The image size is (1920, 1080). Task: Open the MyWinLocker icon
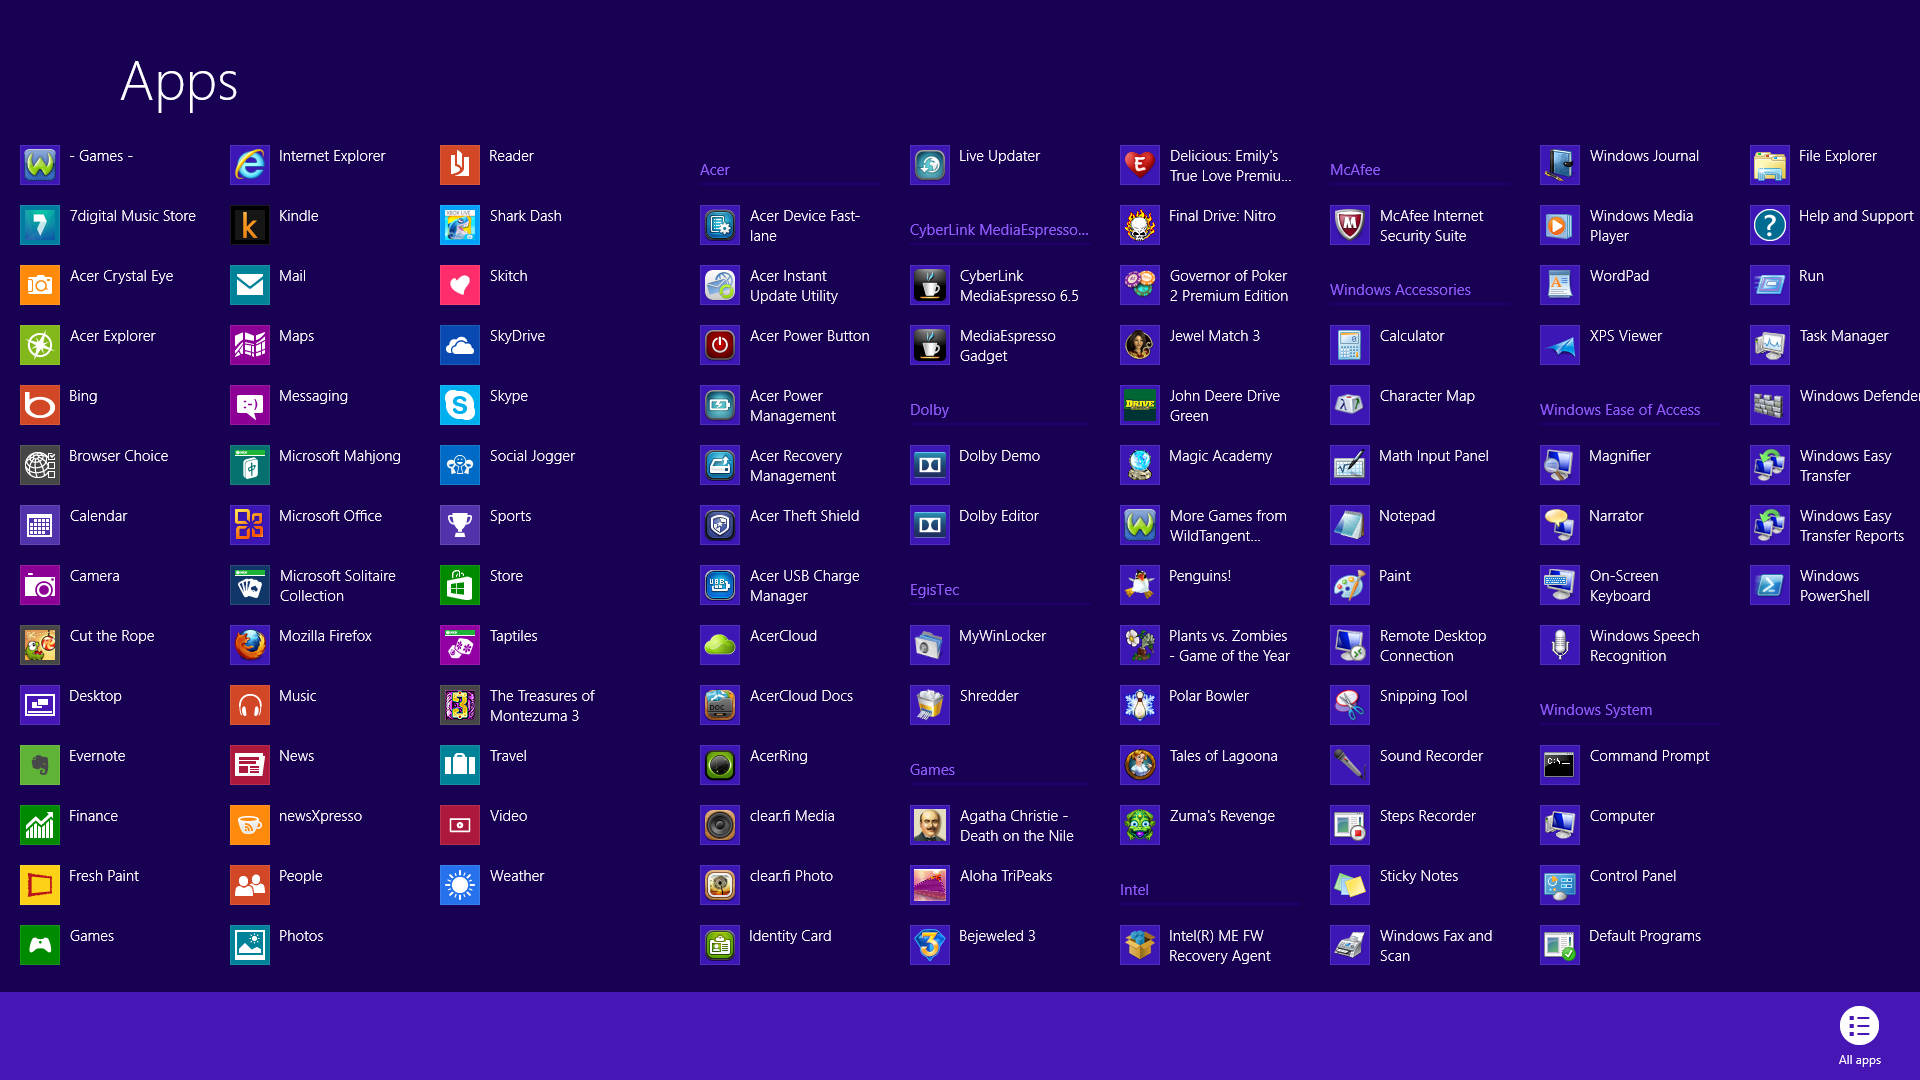click(930, 645)
